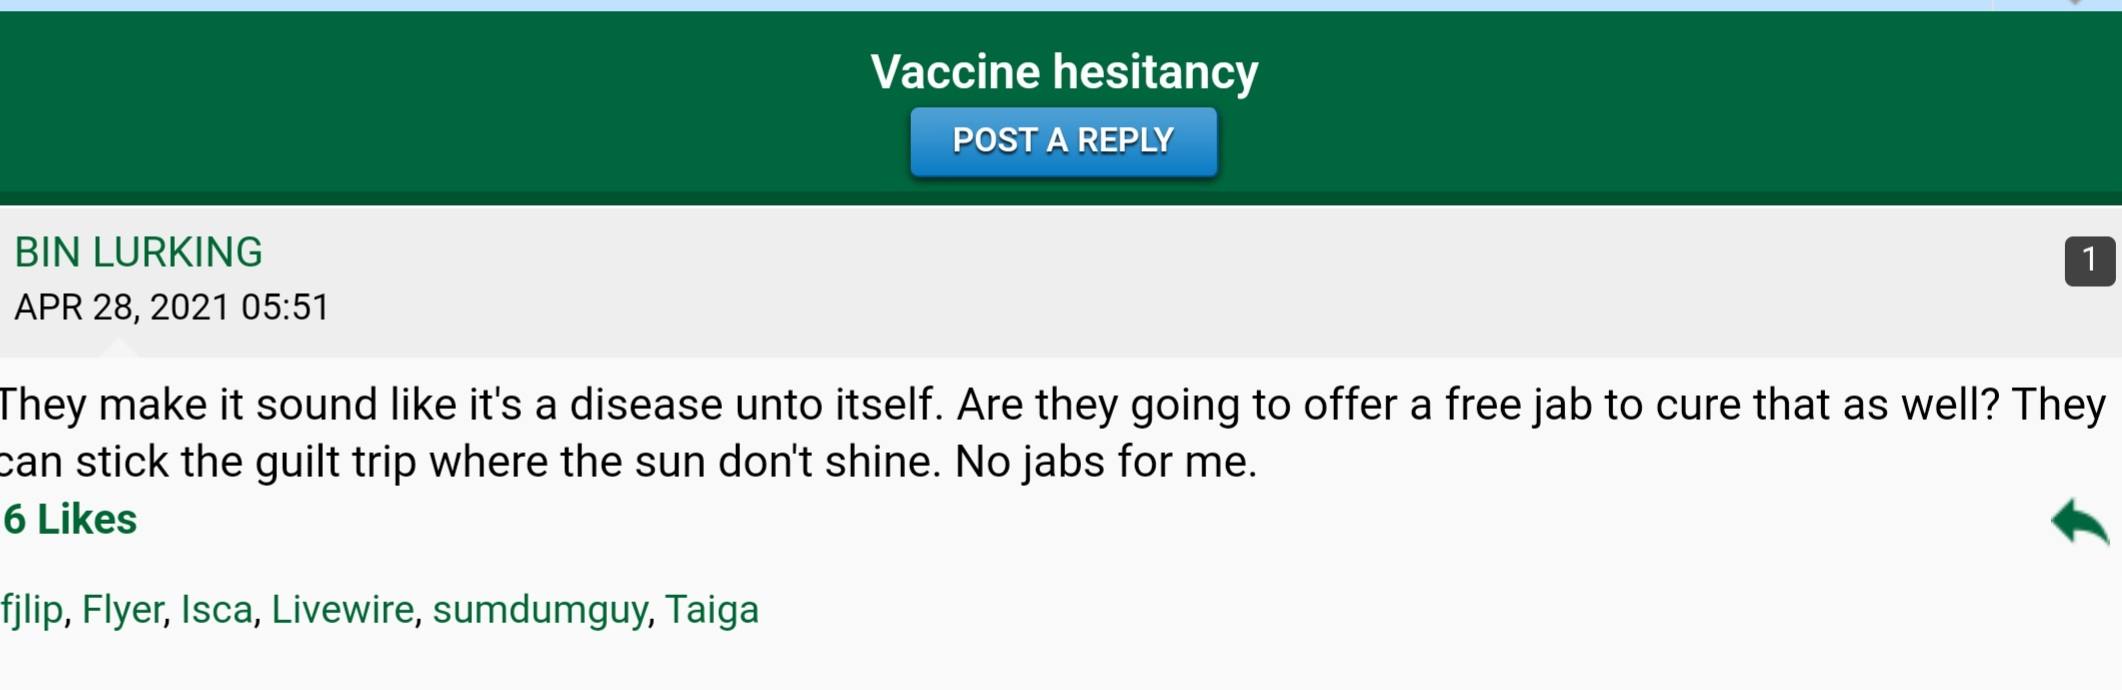Viewport: 2122px width, 690px height.
Task: Click the post line beginning "They make it sound"
Action: pos(1052,405)
